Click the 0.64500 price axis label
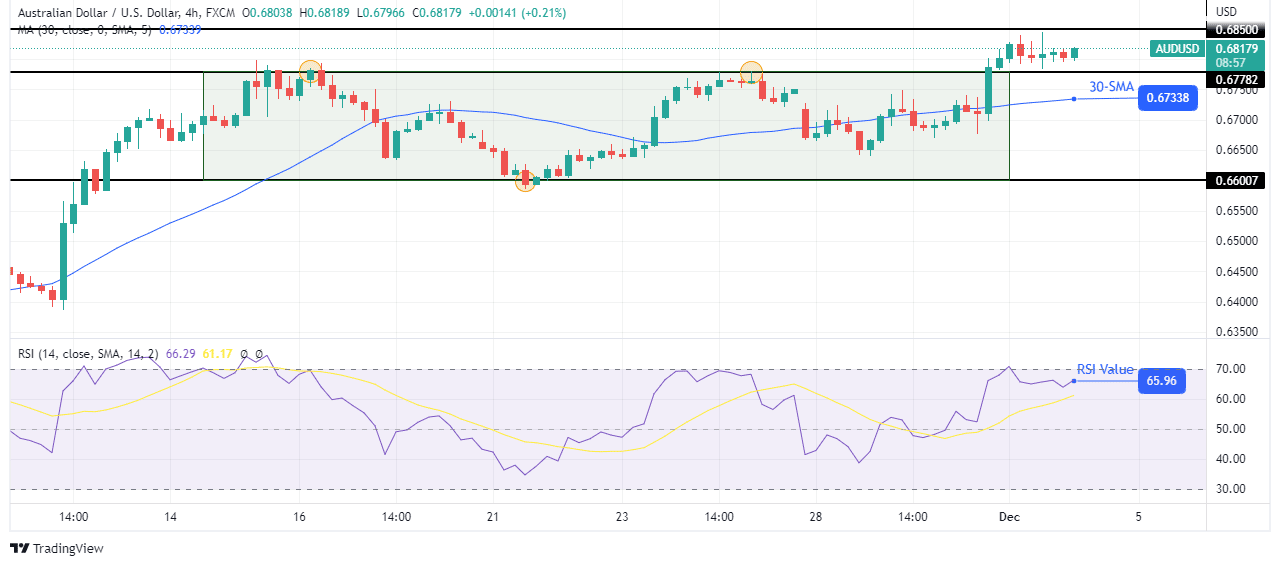This screenshot has width=1274, height=566. 1235,271
